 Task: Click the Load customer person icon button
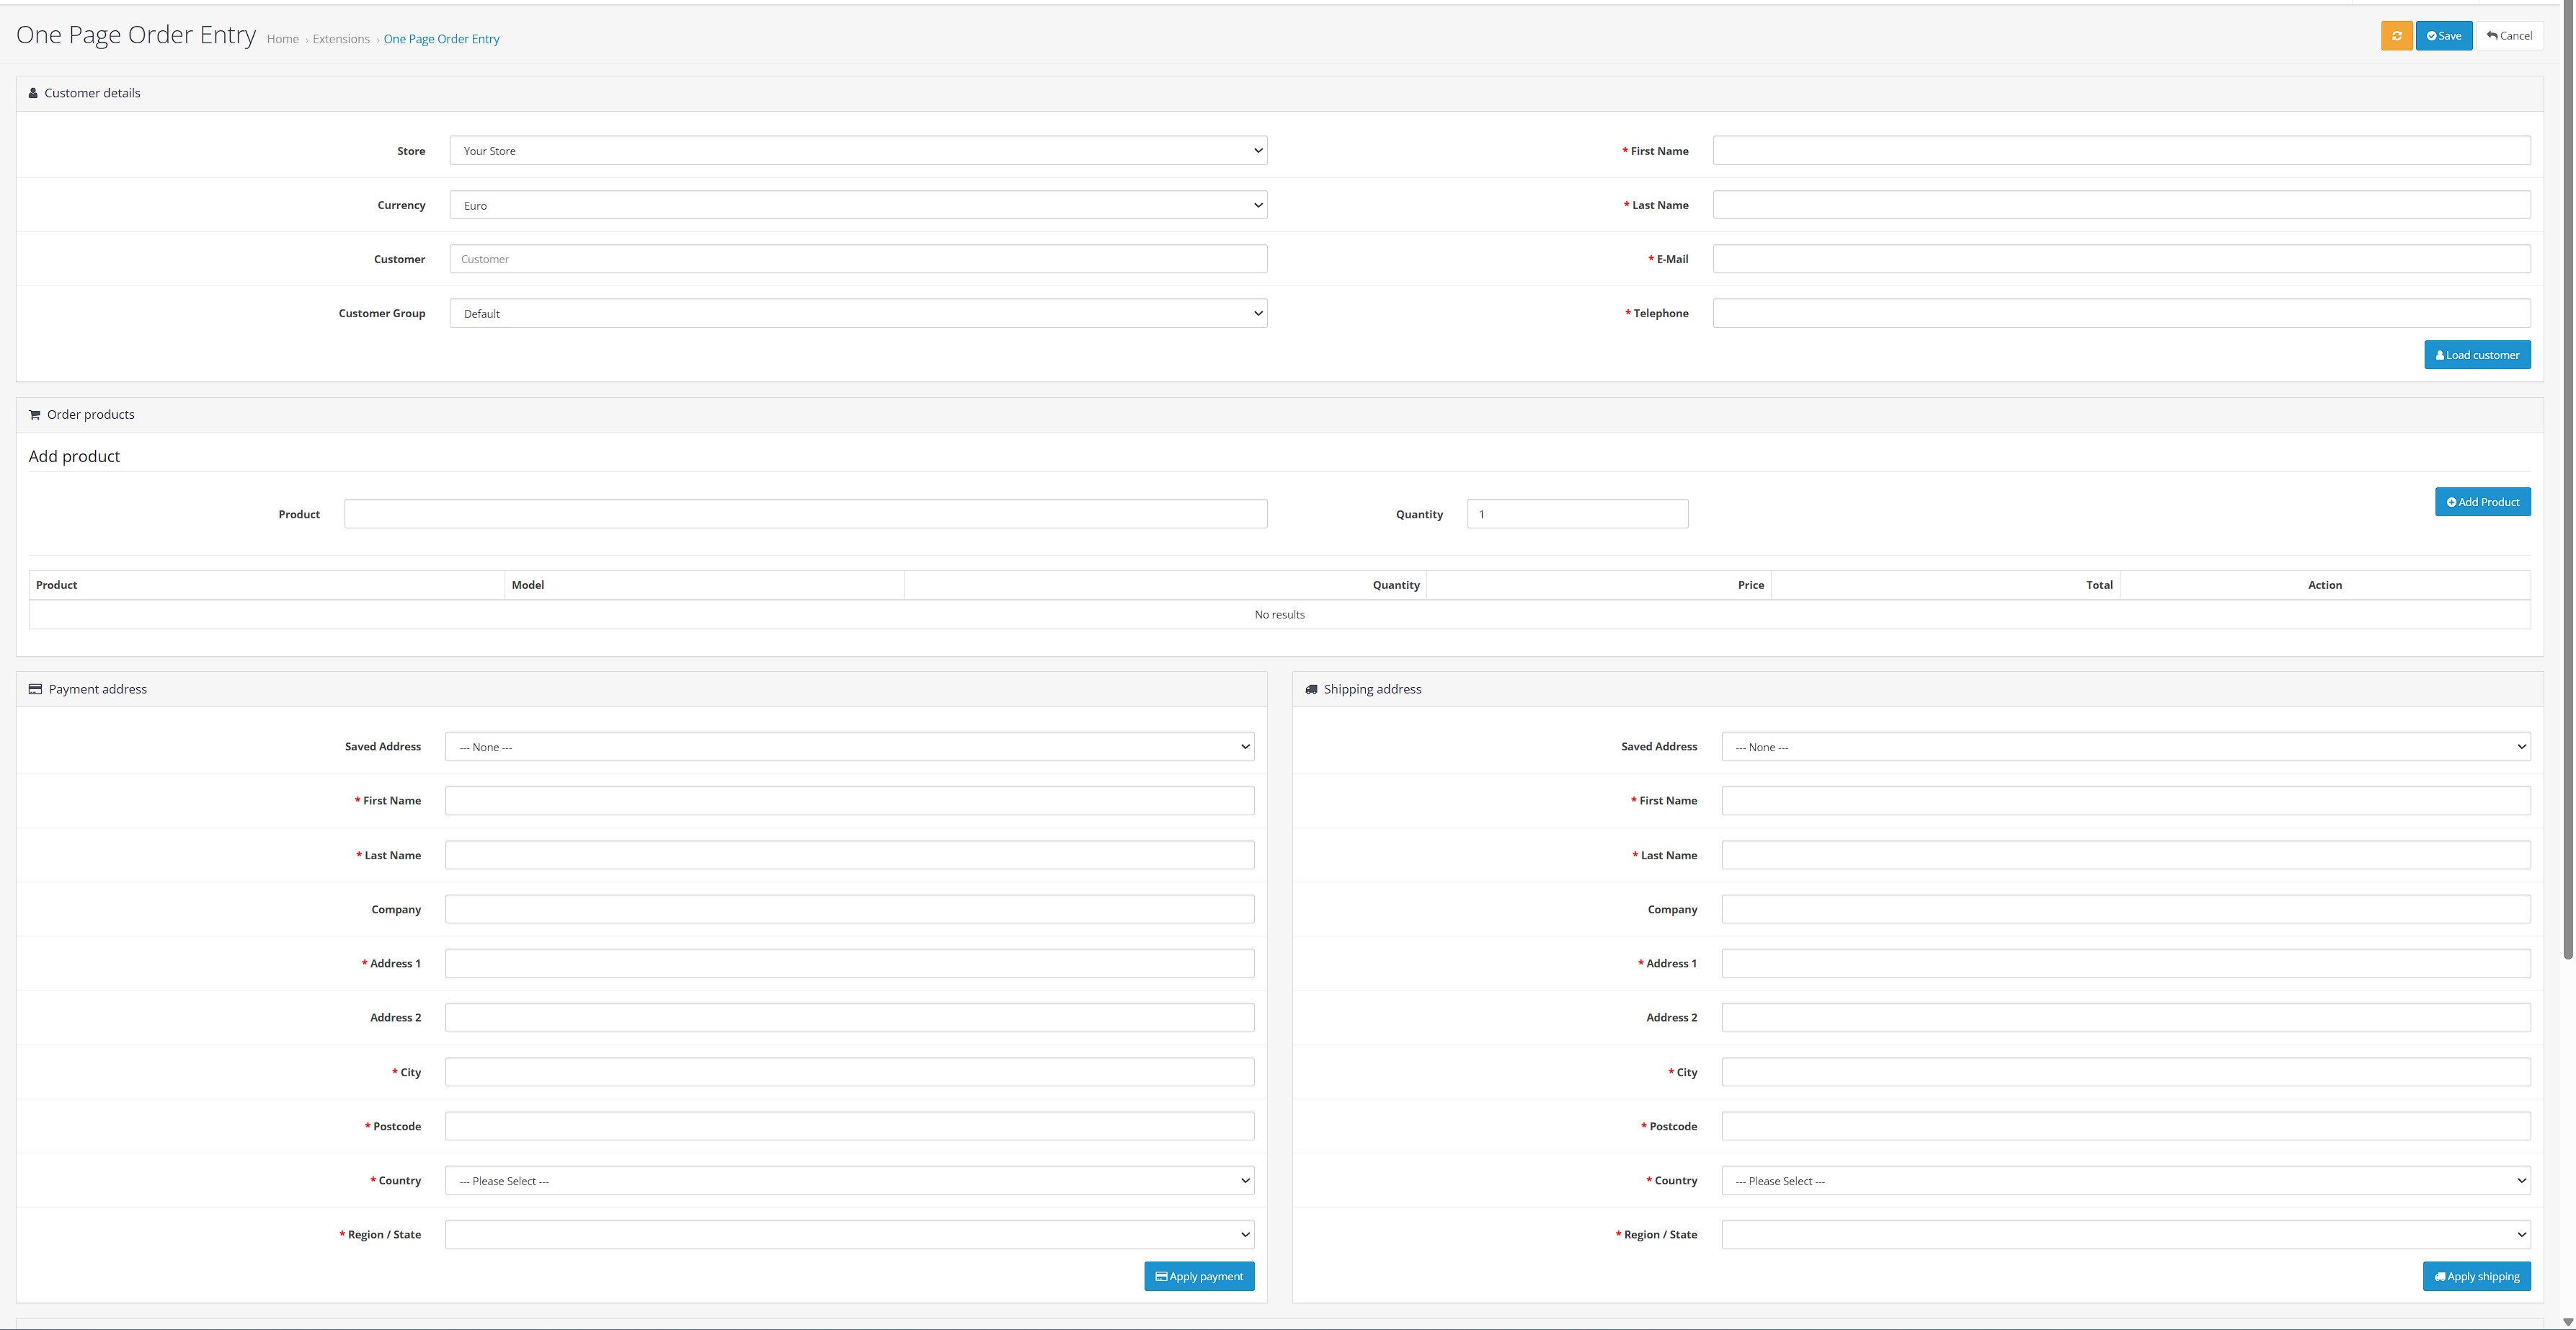point(2440,354)
